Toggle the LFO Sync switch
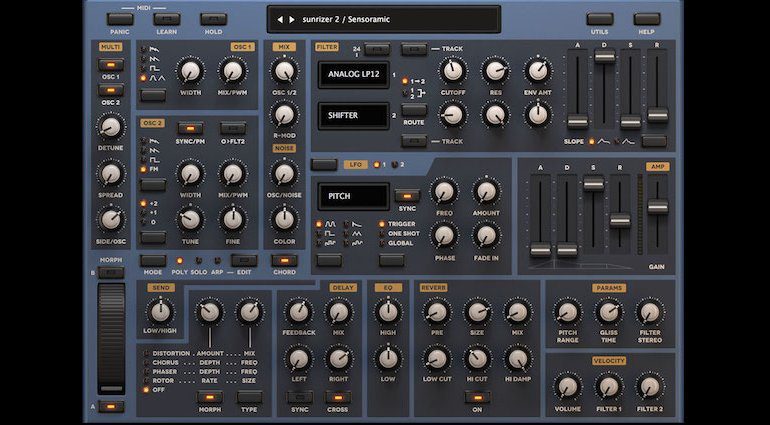 tap(406, 196)
